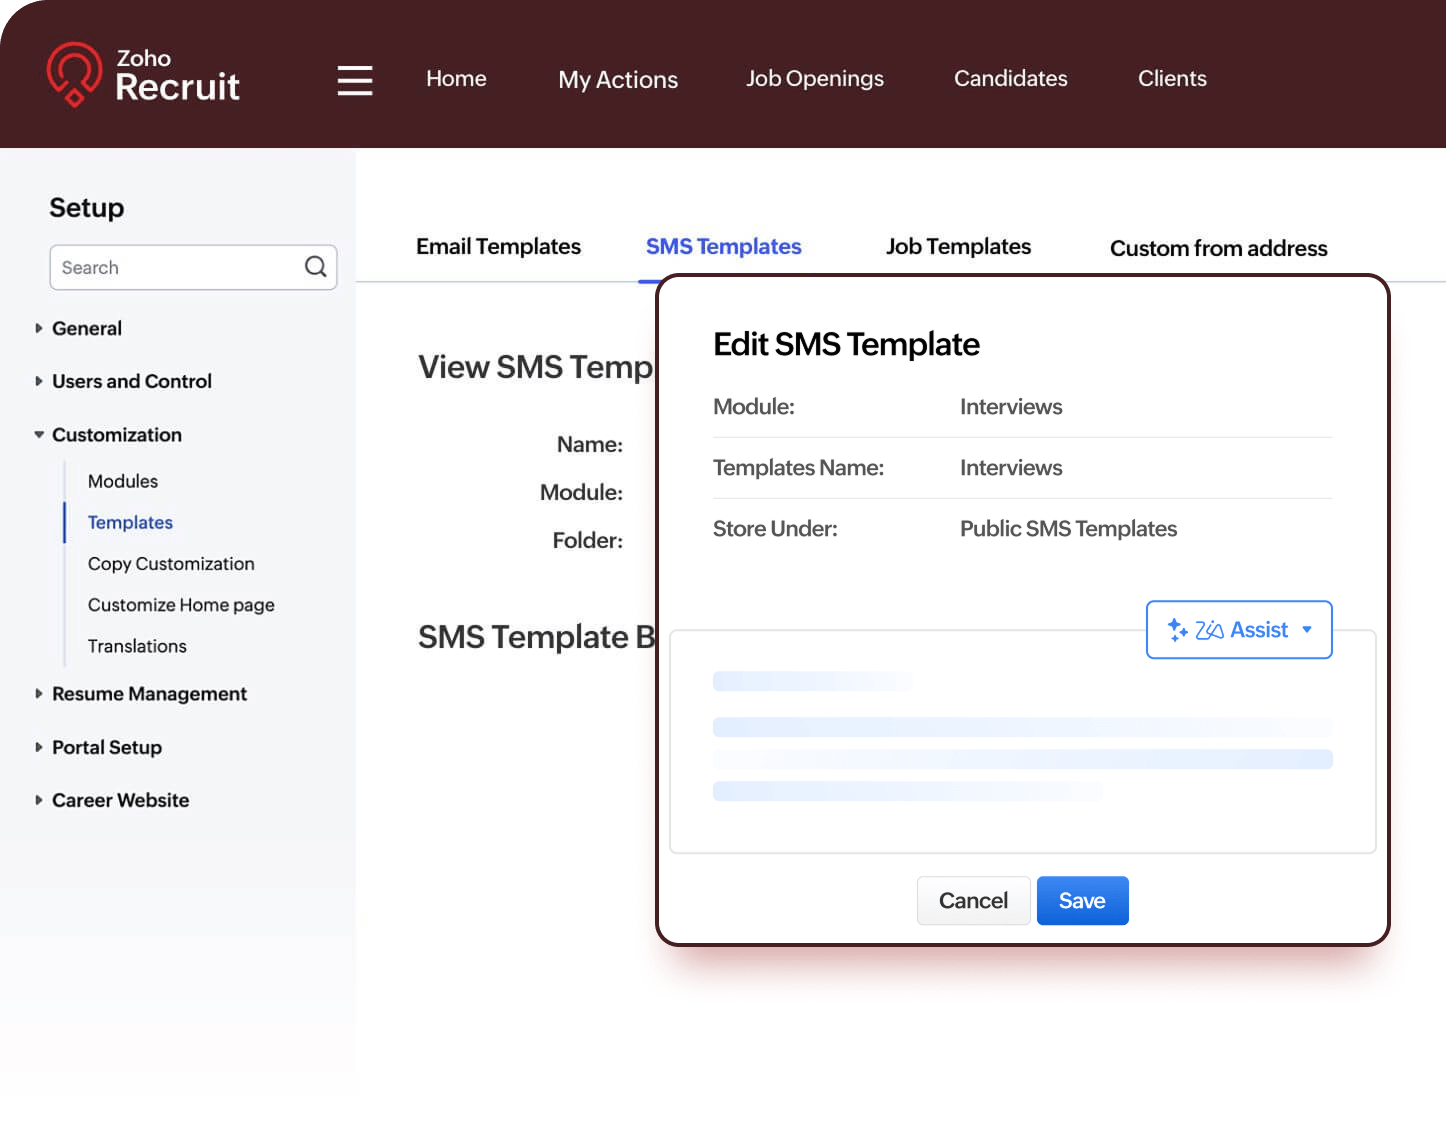Click the Career Website label
Screen dimensions: 1446x1140
(120, 800)
